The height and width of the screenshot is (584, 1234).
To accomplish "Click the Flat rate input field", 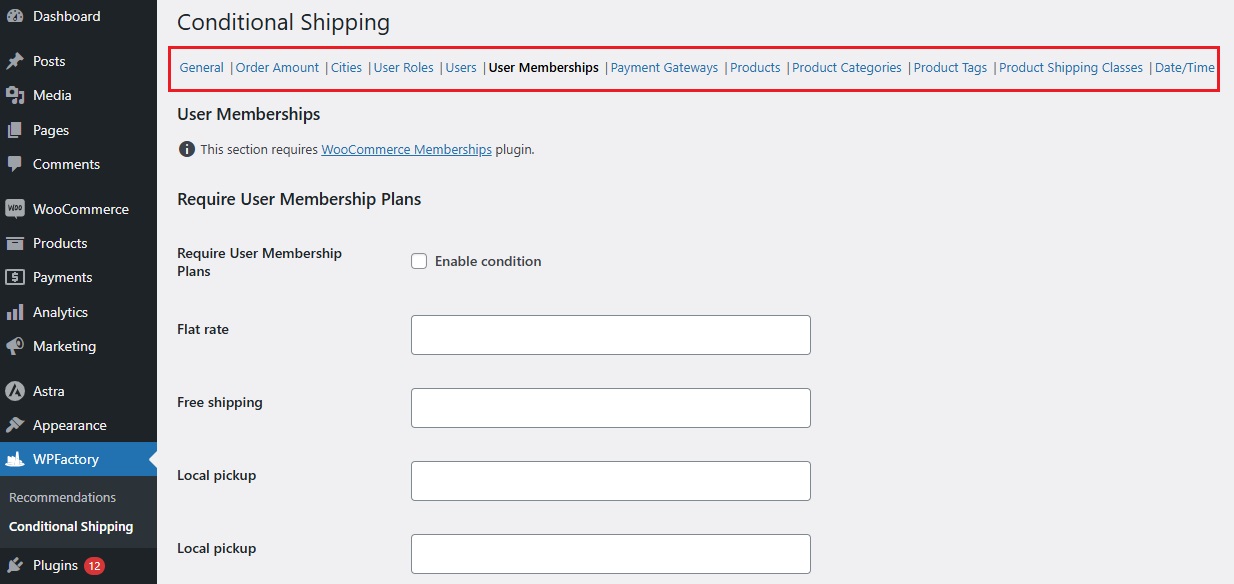I will point(610,335).
